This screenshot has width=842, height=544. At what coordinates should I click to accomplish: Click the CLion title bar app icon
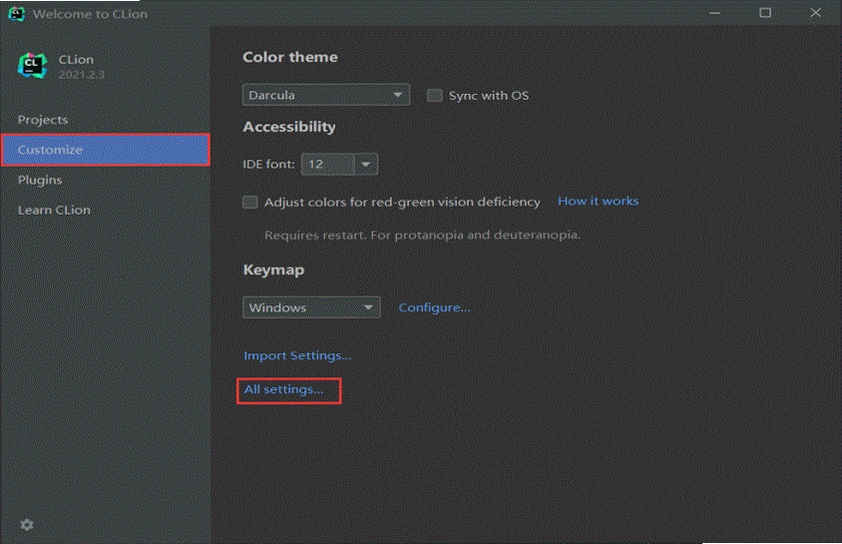click(x=16, y=13)
